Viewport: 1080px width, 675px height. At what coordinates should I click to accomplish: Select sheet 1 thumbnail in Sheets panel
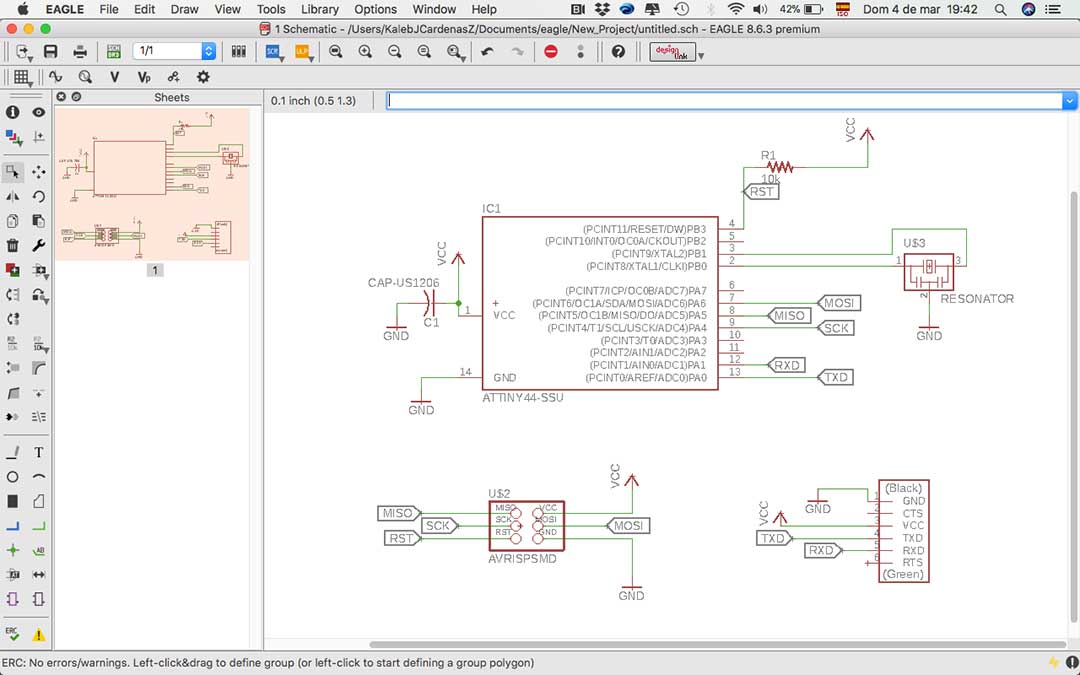[x=152, y=185]
